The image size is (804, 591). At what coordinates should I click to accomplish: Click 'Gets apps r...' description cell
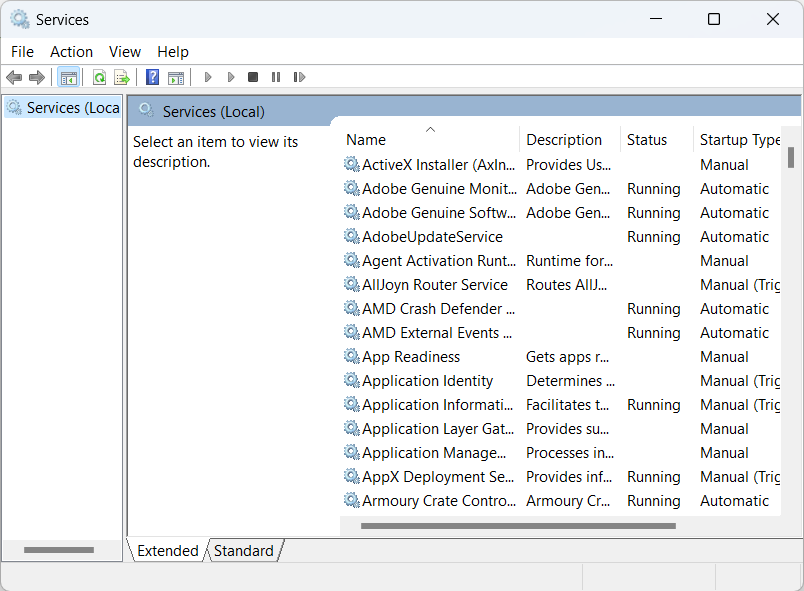coord(568,357)
